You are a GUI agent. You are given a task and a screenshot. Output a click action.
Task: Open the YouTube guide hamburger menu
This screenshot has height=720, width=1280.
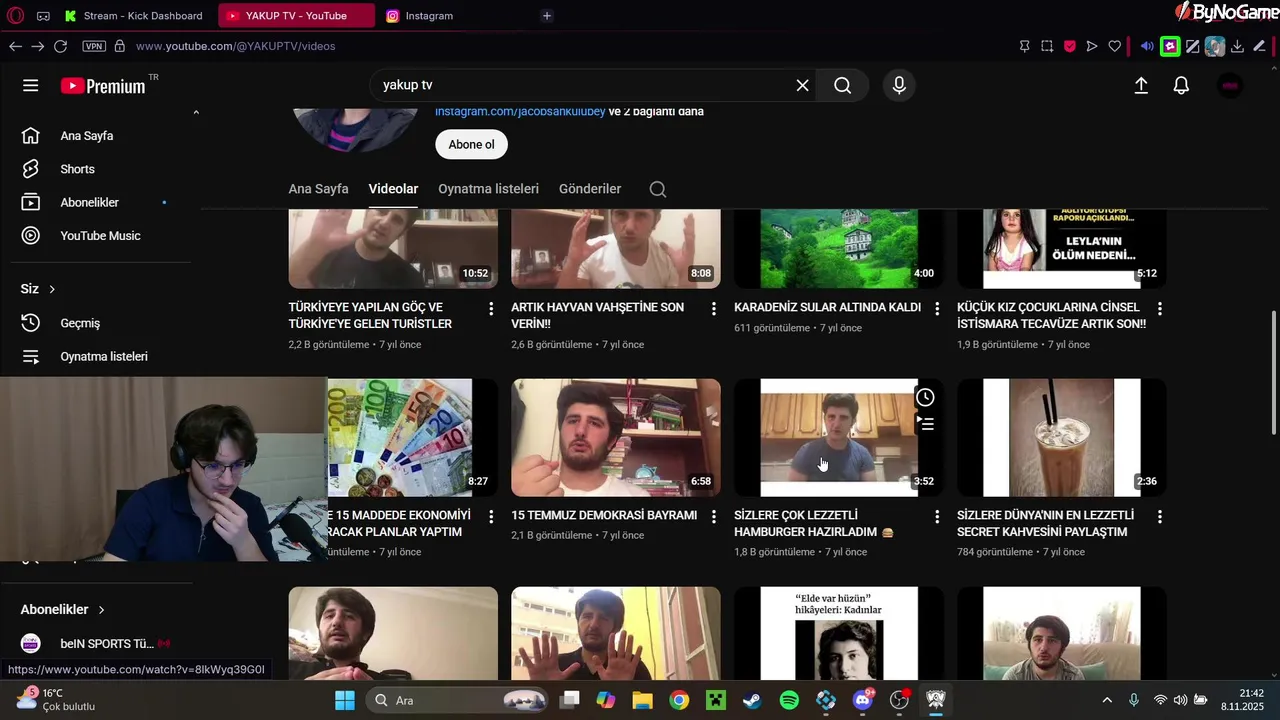click(31, 86)
